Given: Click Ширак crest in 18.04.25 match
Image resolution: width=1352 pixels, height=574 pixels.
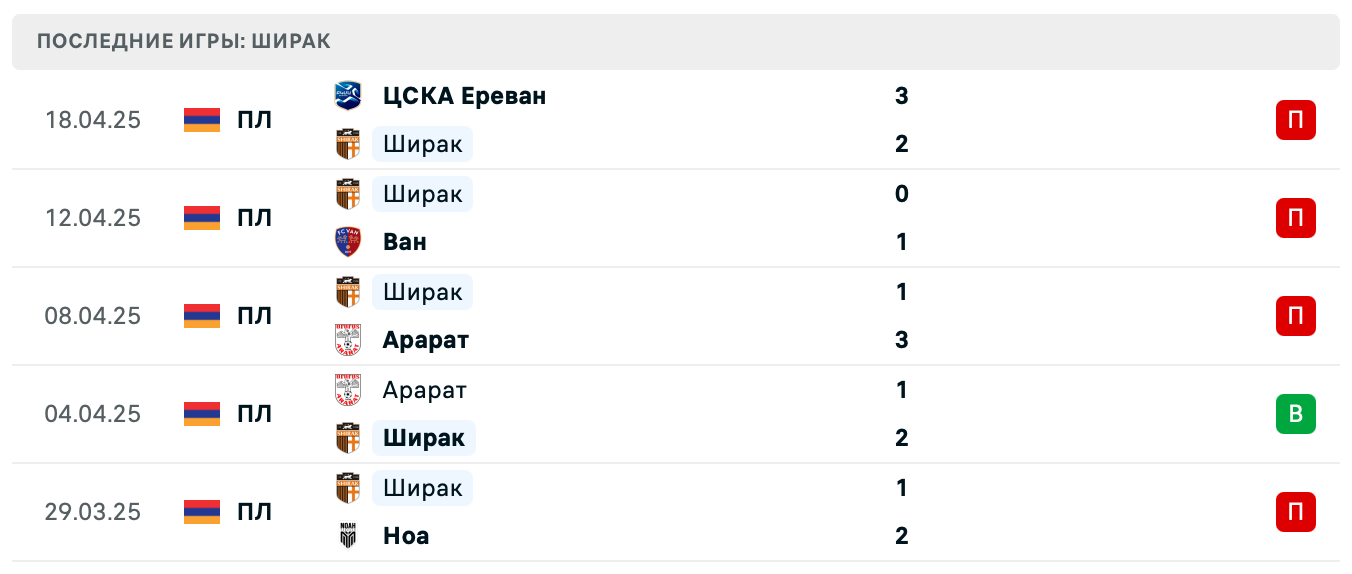Looking at the screenshot, I should click(x=347, y=144).
